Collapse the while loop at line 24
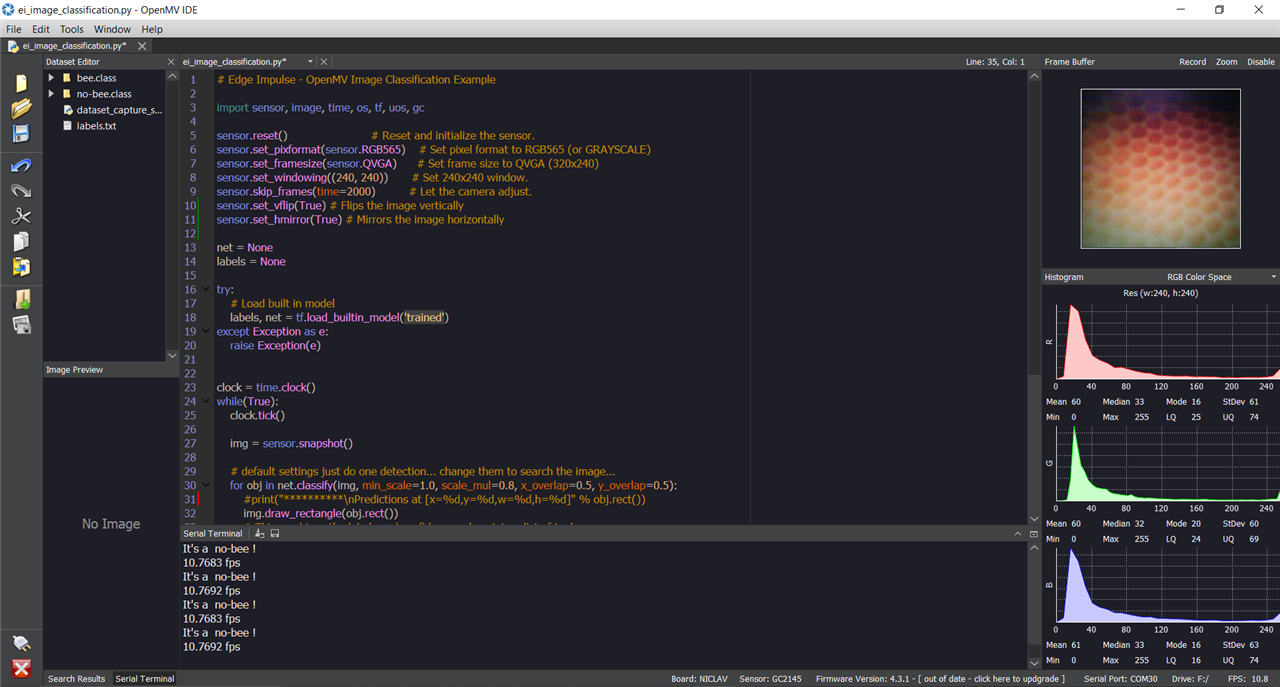This screenshot has height=687, width=1280. tap(206, 402)
